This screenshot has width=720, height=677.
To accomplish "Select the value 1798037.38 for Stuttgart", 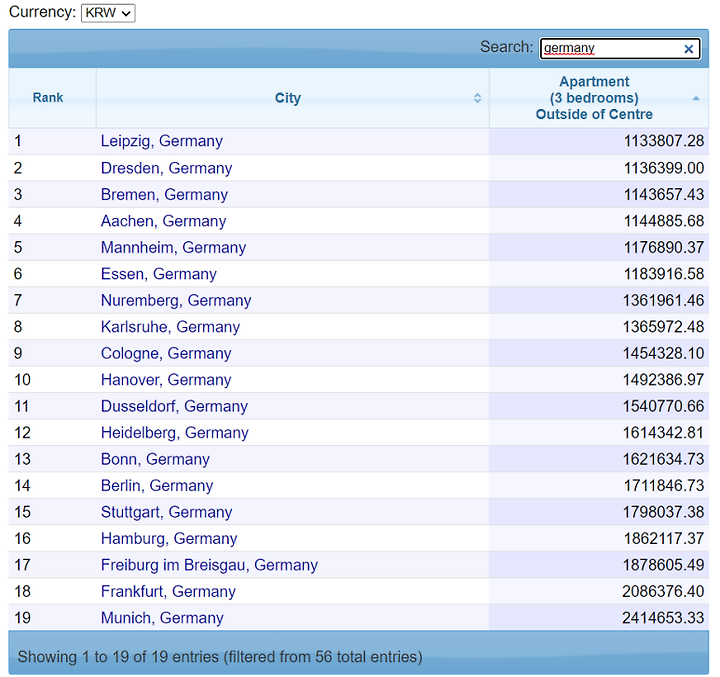I will tap(663, 512).
